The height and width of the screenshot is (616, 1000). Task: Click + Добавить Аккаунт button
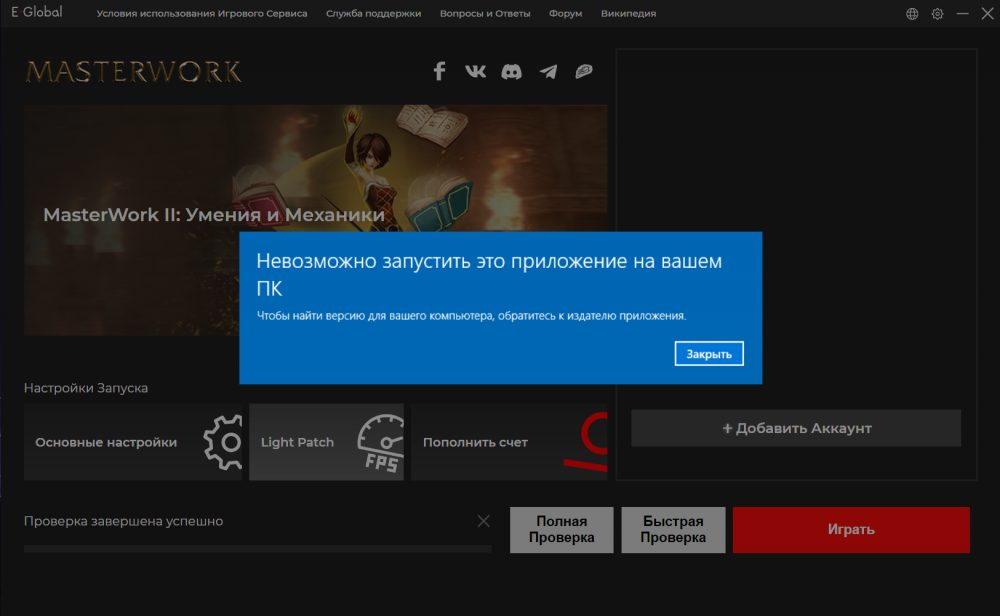796,428
